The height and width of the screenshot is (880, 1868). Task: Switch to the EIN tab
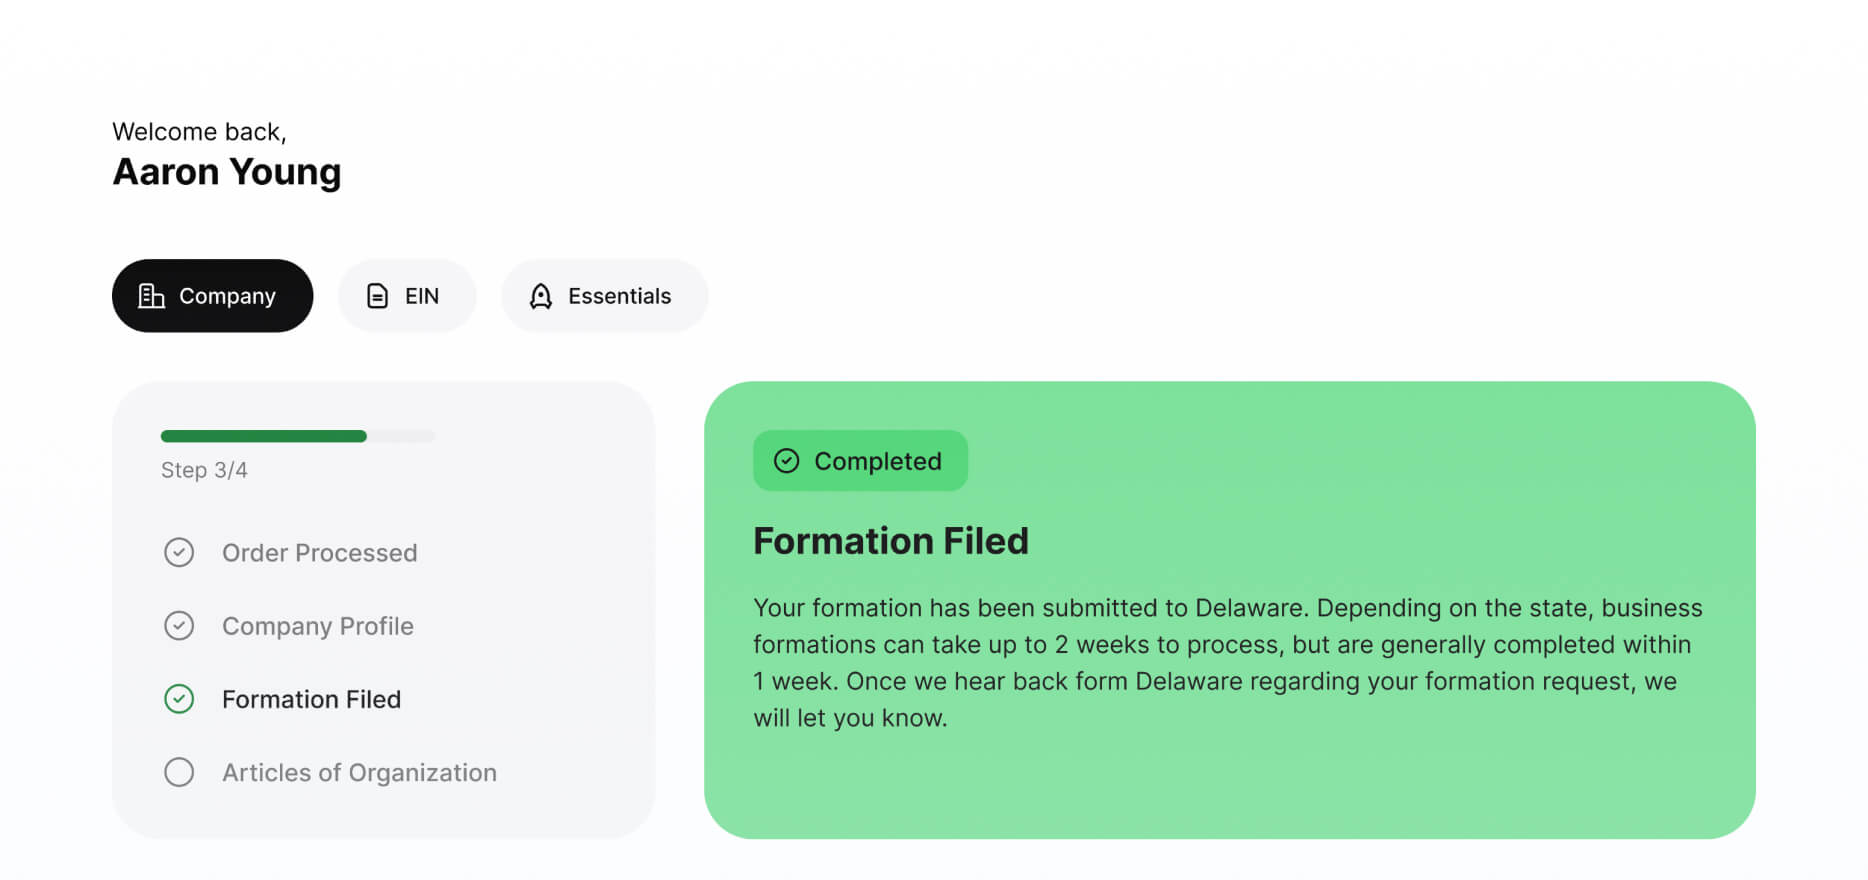(407, 296)
